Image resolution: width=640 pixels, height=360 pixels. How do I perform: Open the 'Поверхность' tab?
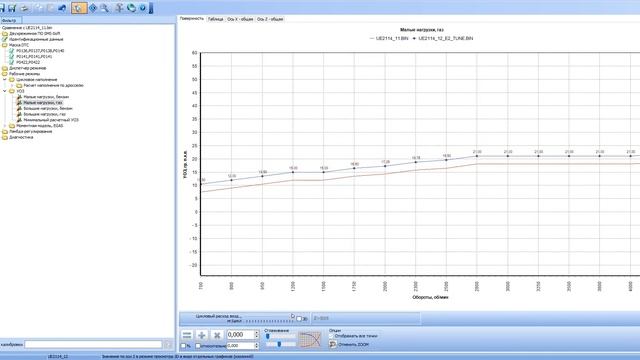click(192, 19)
